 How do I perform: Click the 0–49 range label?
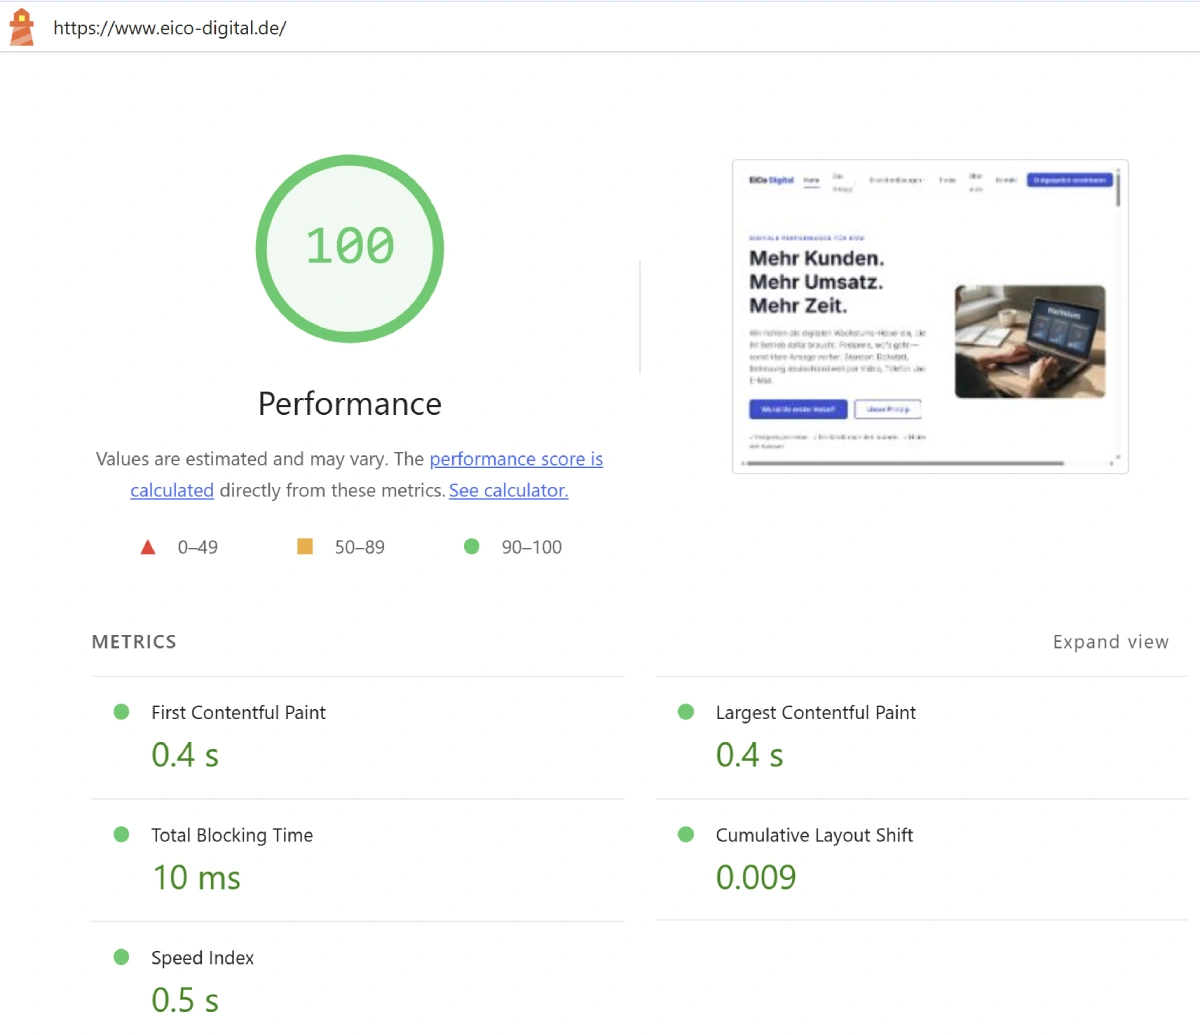(x=198, y=547)
